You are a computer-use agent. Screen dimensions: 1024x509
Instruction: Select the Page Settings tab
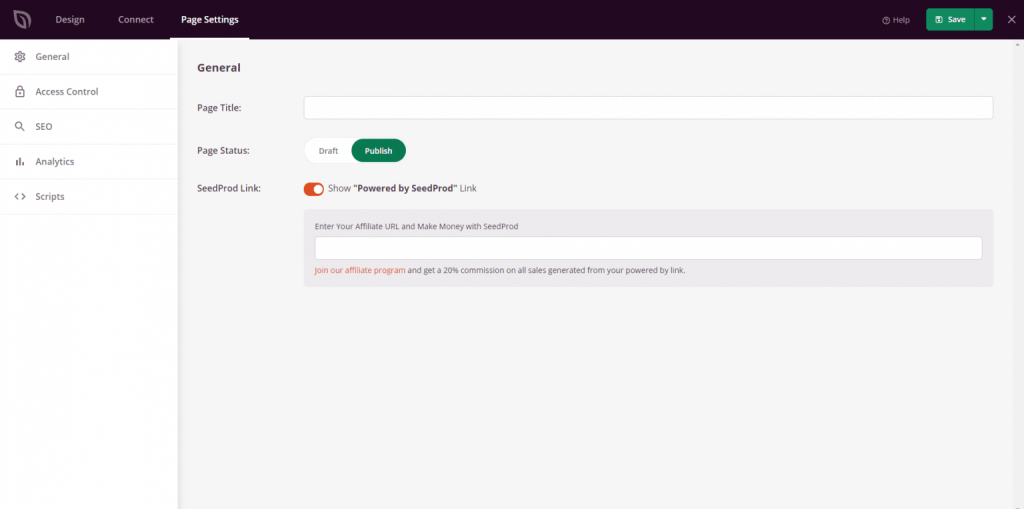pyautogui.click(x=210, y=20)
